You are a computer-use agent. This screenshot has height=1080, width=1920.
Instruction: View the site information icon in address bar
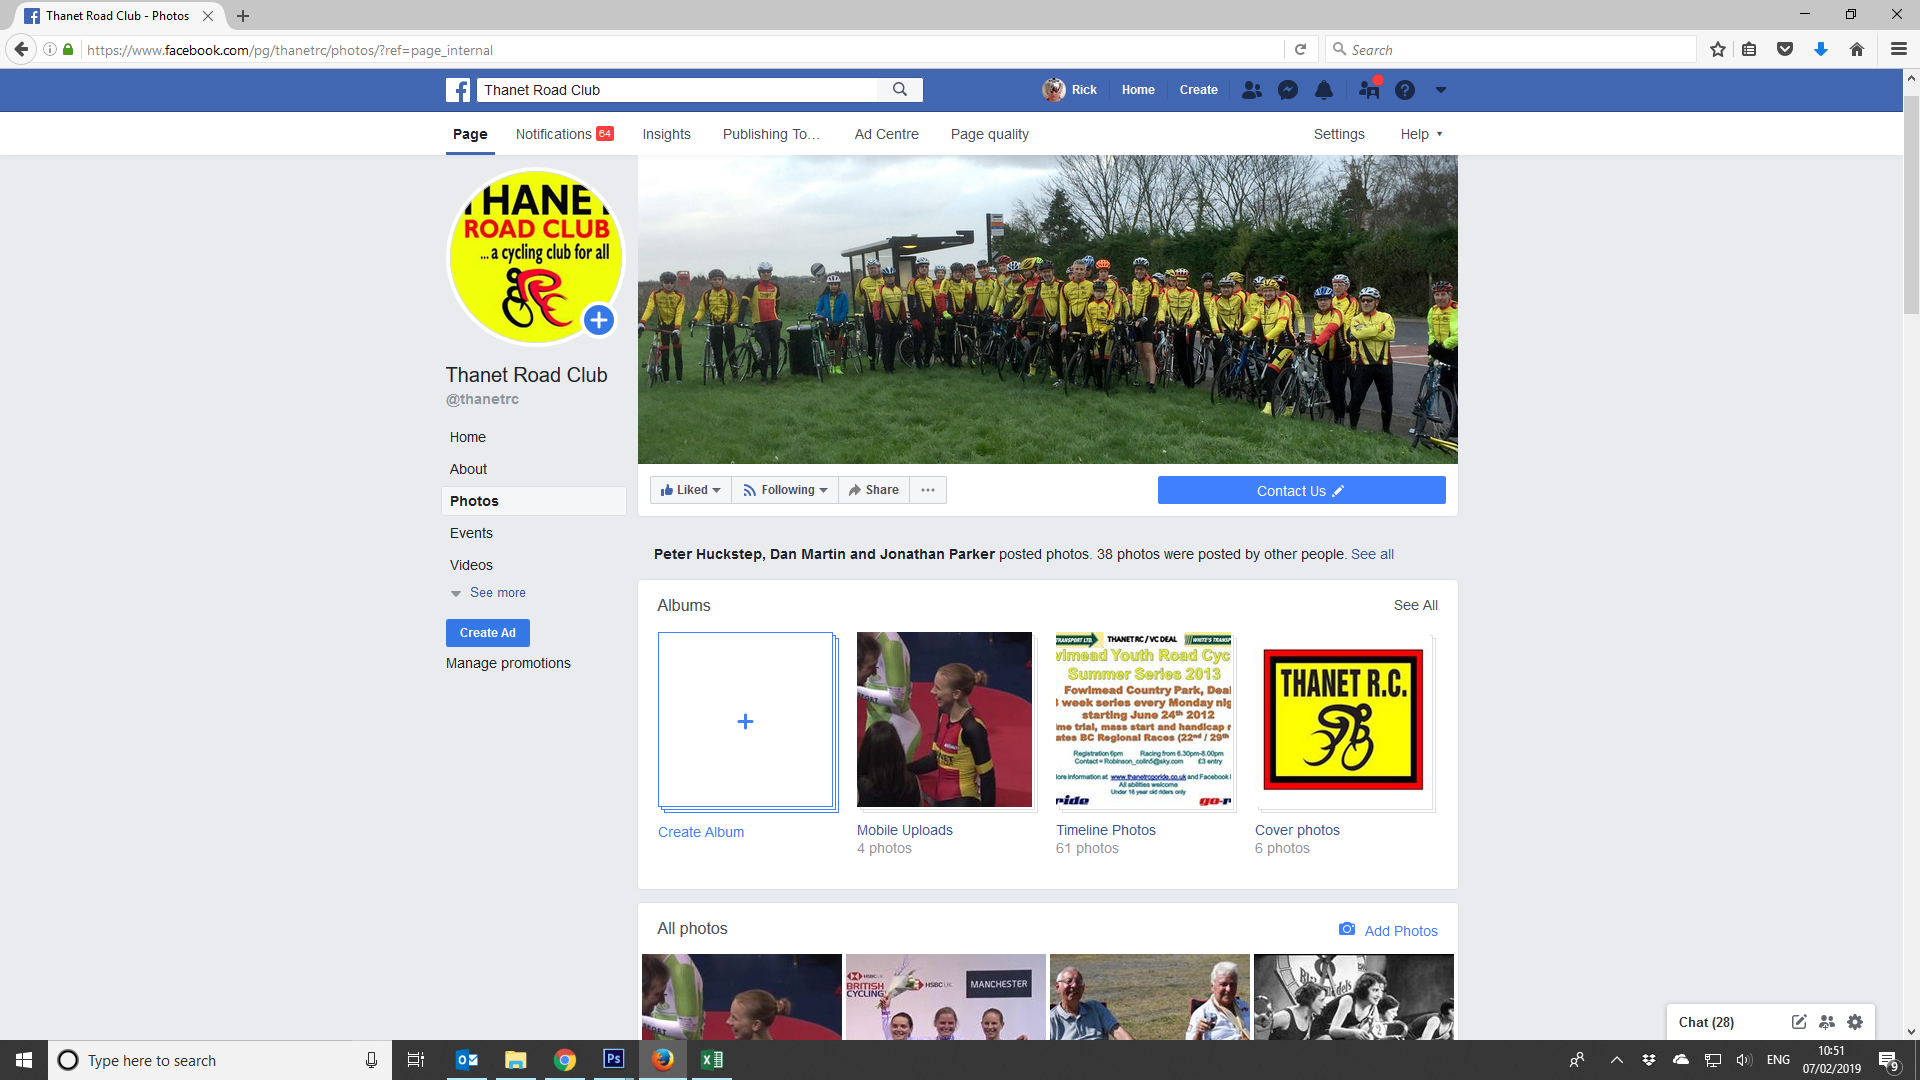tap(49, 49)
